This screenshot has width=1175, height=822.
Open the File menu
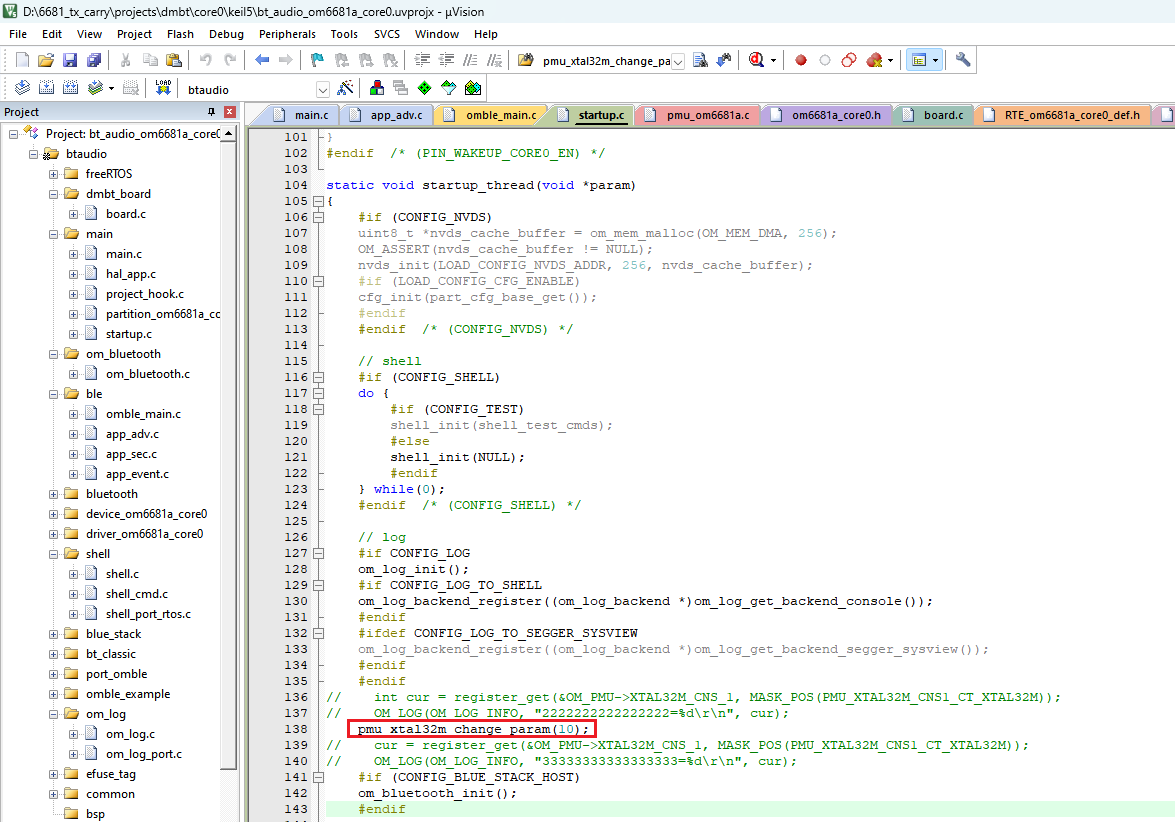point(18,34)
